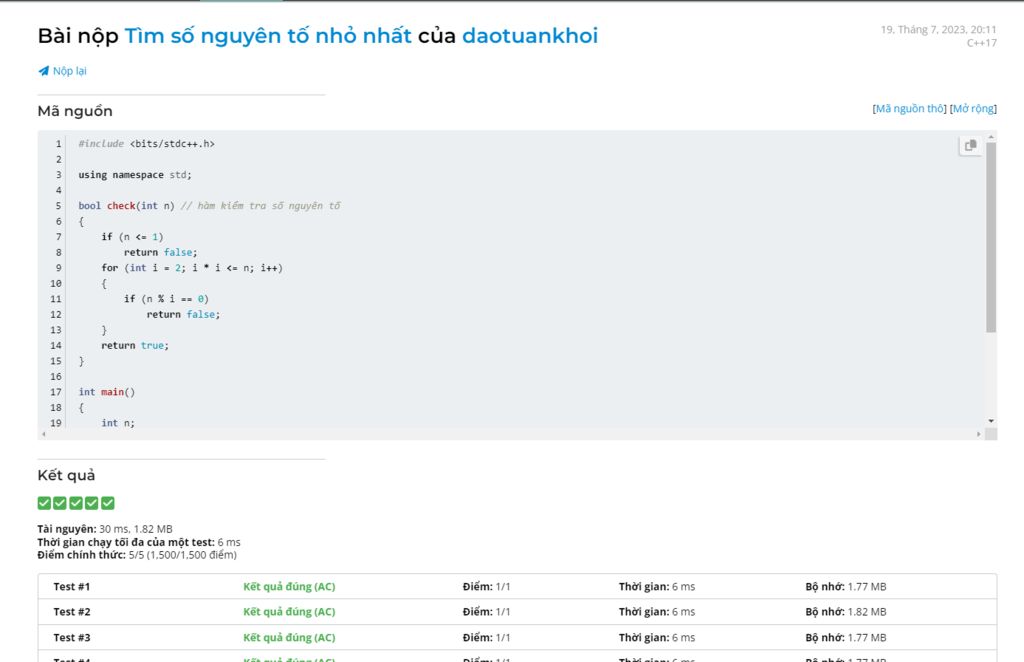
Task: Click the third green checkmark test icon
Action: (x=76, y=503)
